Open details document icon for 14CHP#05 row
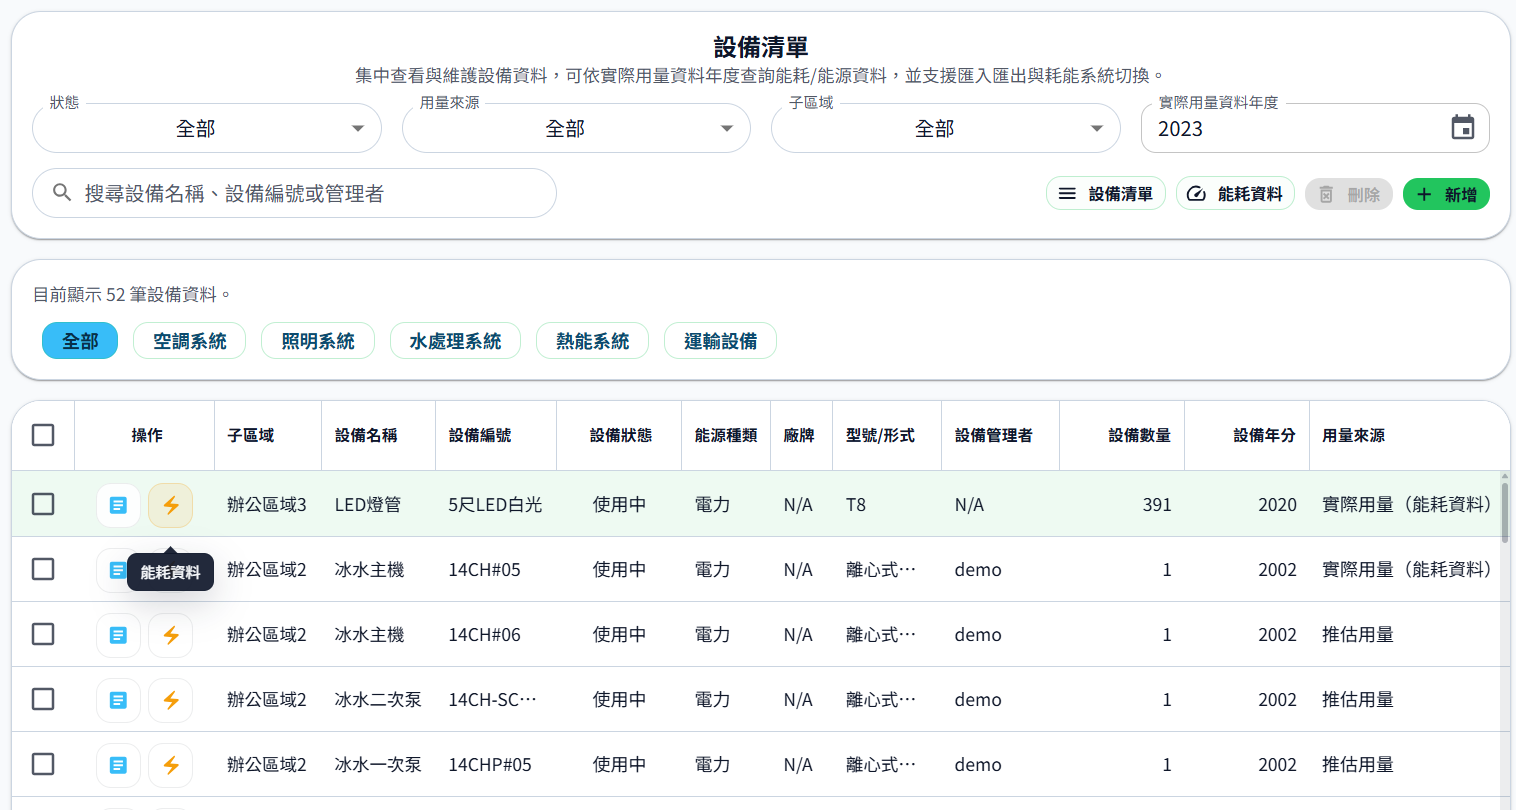The image size is (1516, 810). (x=118, y=765)
